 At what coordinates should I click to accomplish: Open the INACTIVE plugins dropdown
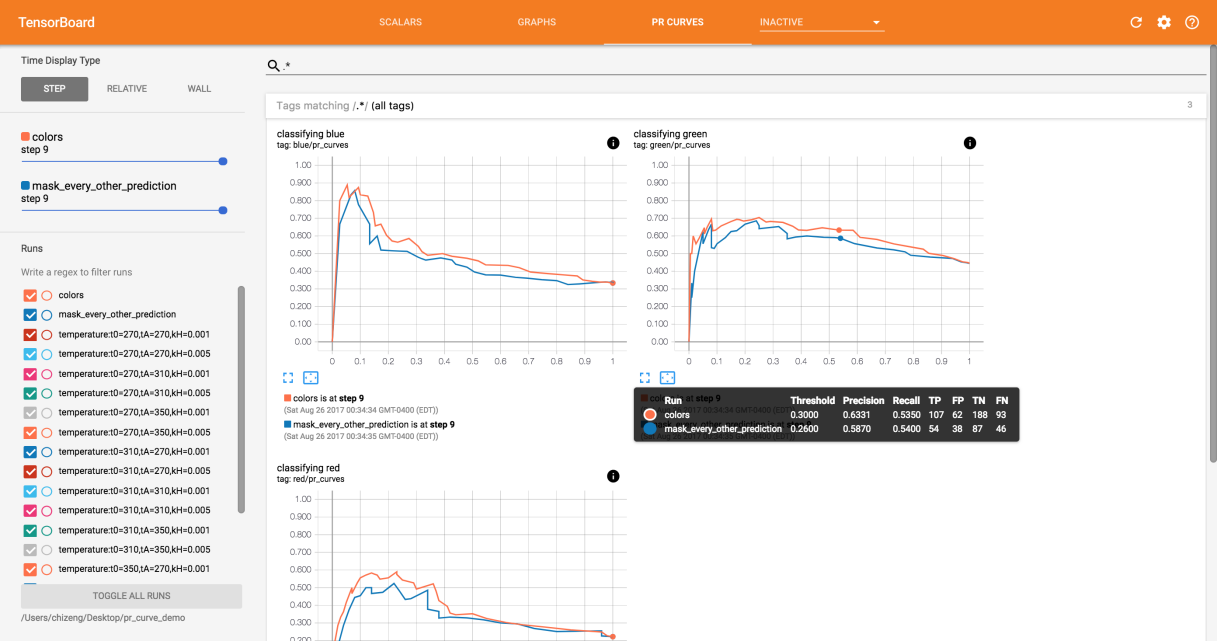[822, 22]
